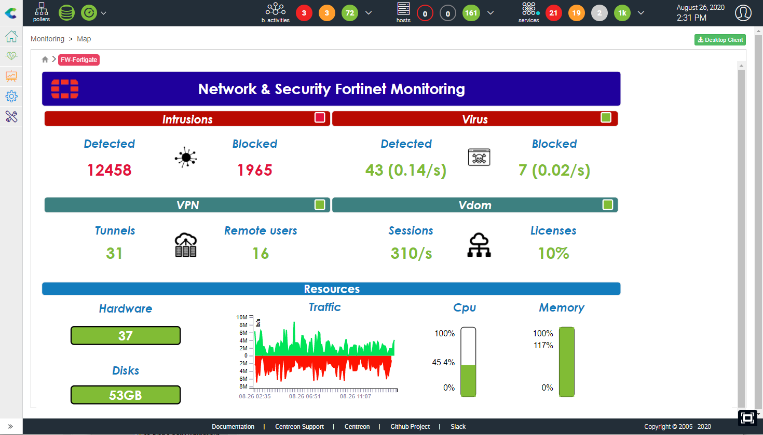
Task: Click Tunnels value 31
Action: click(x=114, y=253)
